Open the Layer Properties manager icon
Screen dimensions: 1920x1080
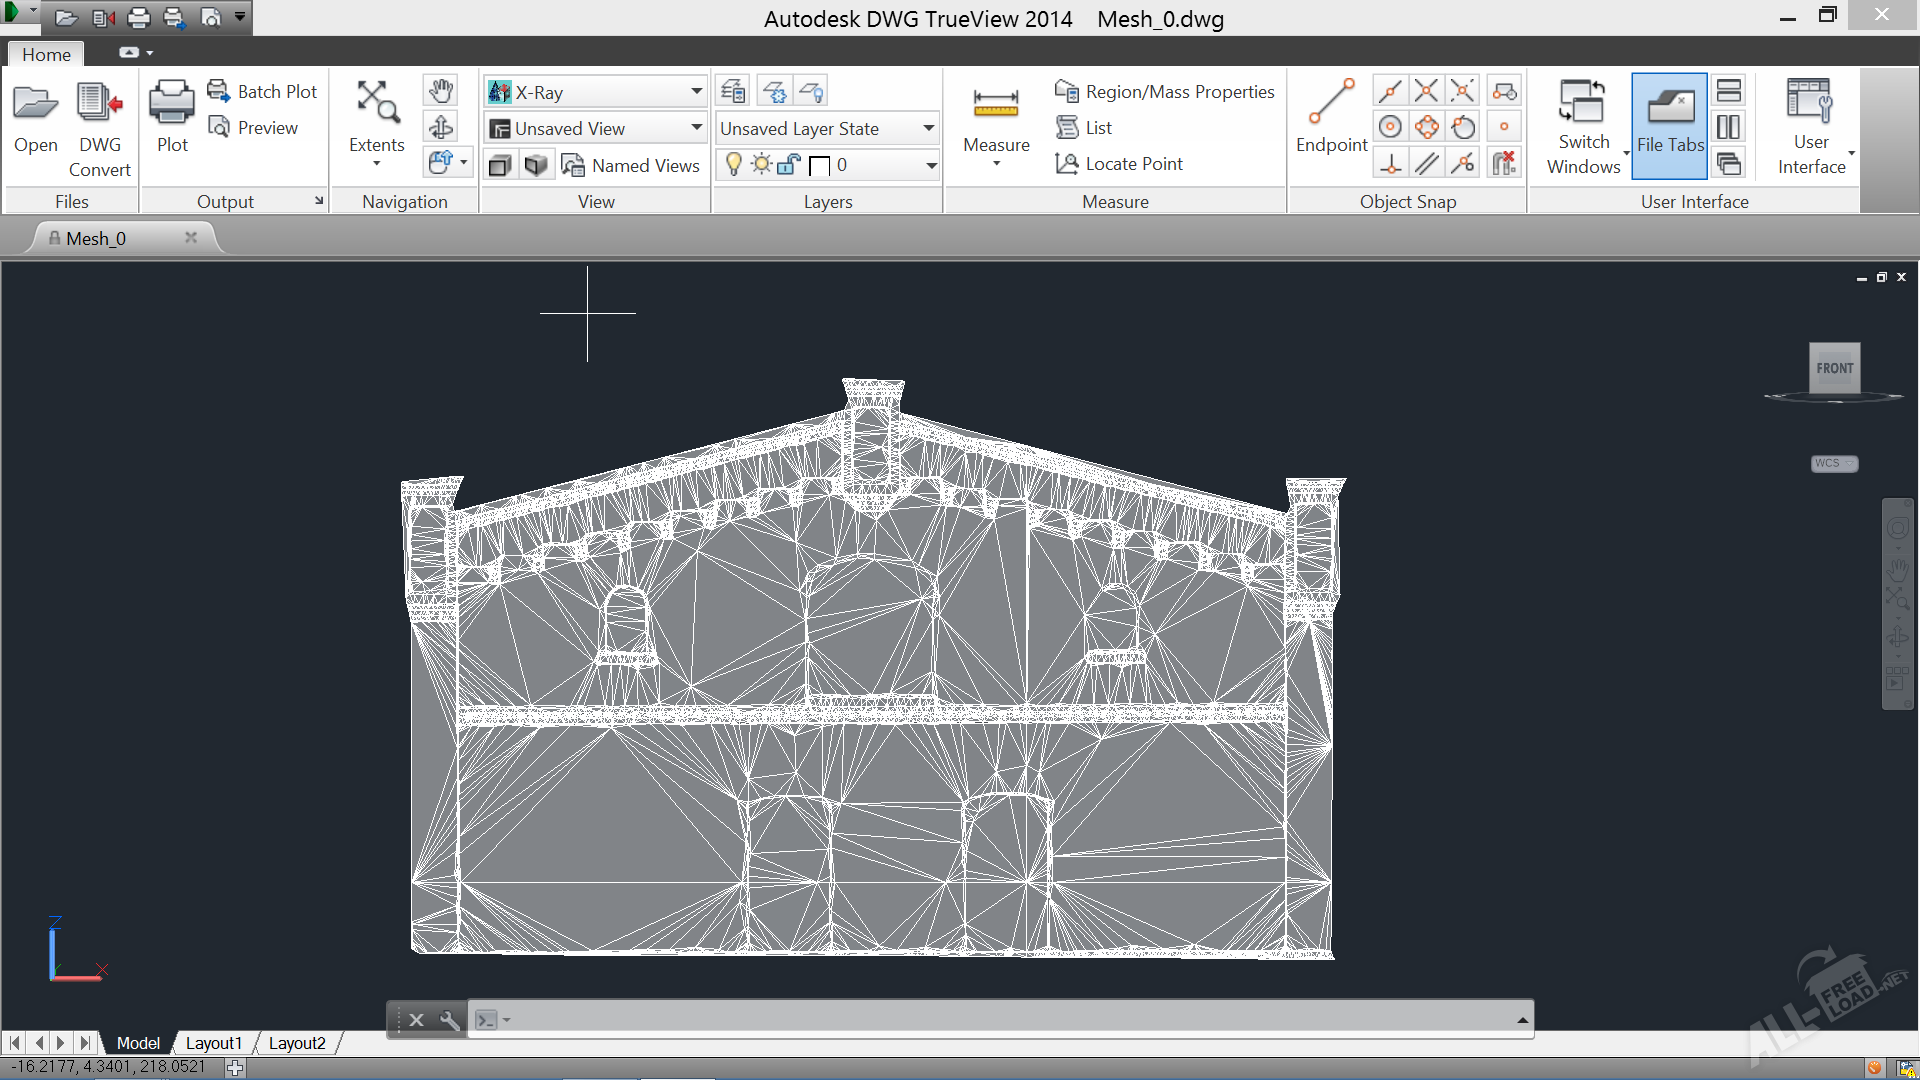(733, 91)
